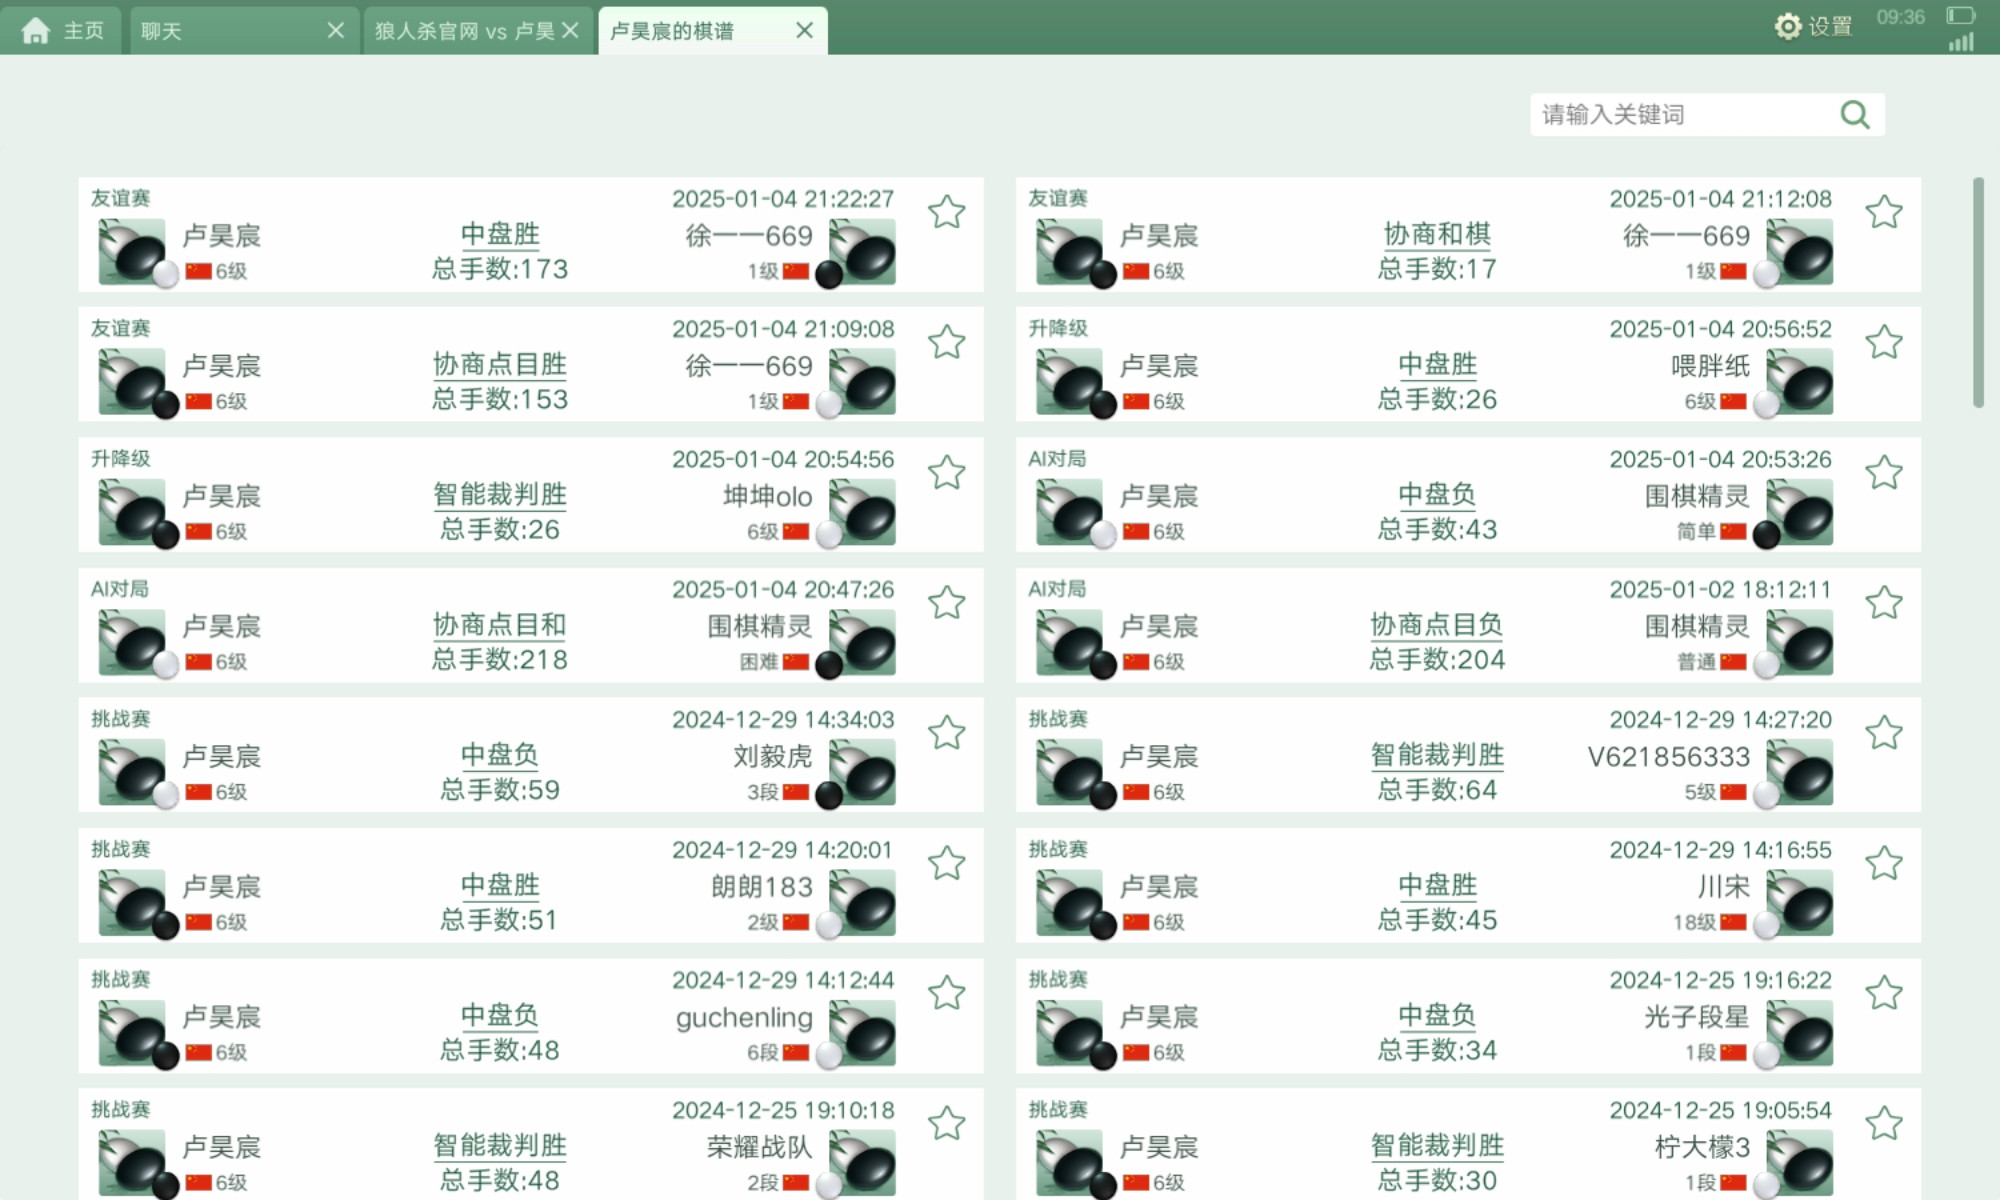Open the 协商点目负 result link

point(1437,625)
